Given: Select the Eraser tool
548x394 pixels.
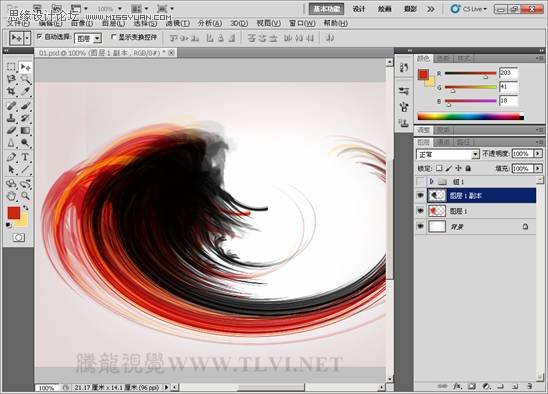Looking at the screenshot, I should click(11, 130).
